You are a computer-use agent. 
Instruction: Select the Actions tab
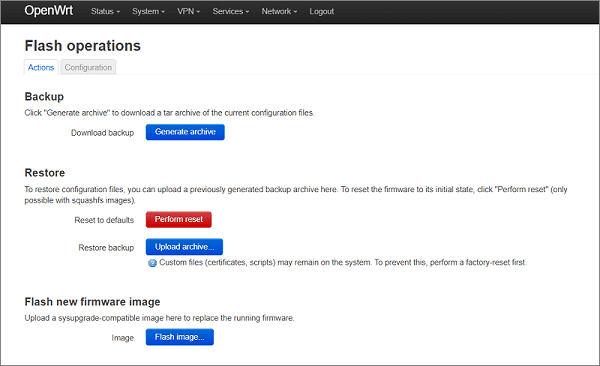click(x=41, y=67)
